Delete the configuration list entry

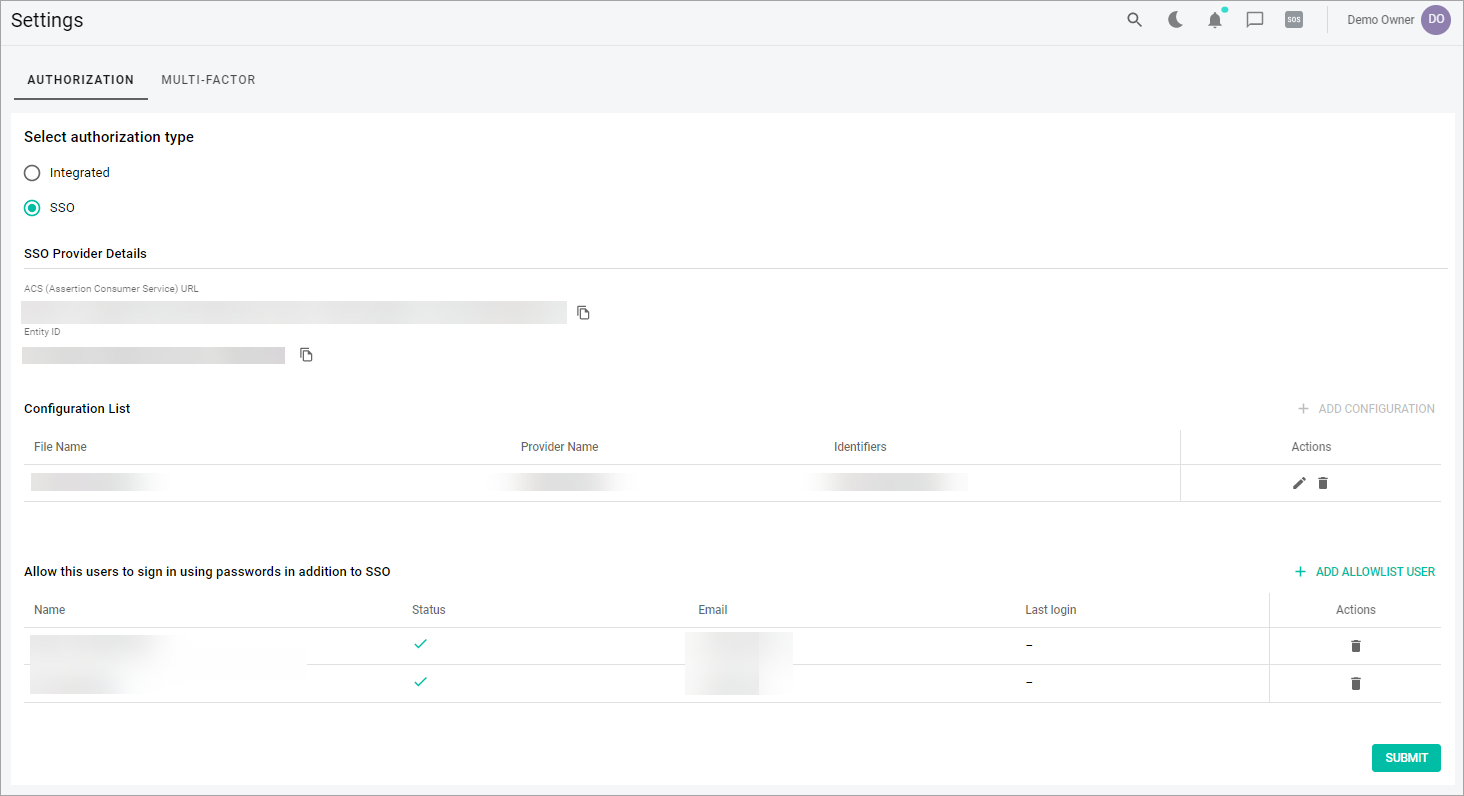point(1323,483)
